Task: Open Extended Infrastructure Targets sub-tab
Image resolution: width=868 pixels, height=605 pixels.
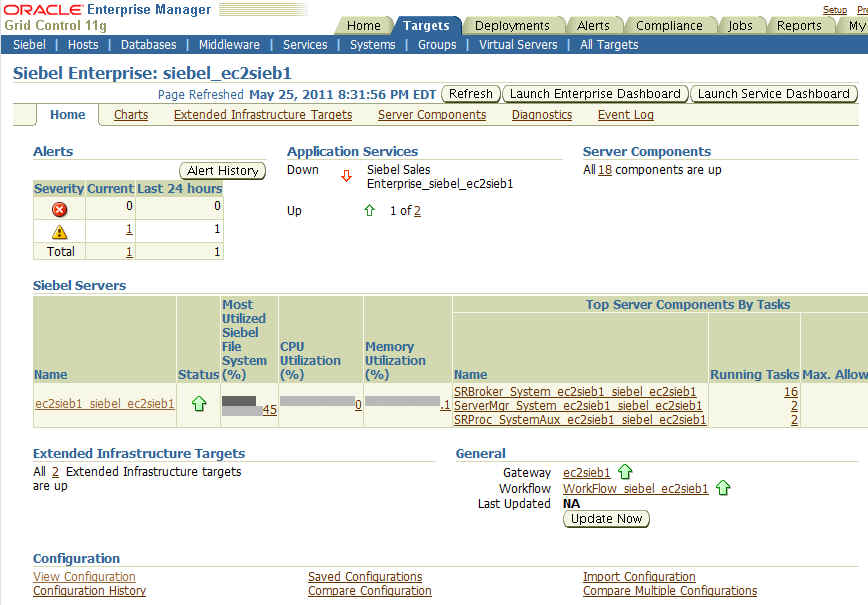Action: (263, 115)
